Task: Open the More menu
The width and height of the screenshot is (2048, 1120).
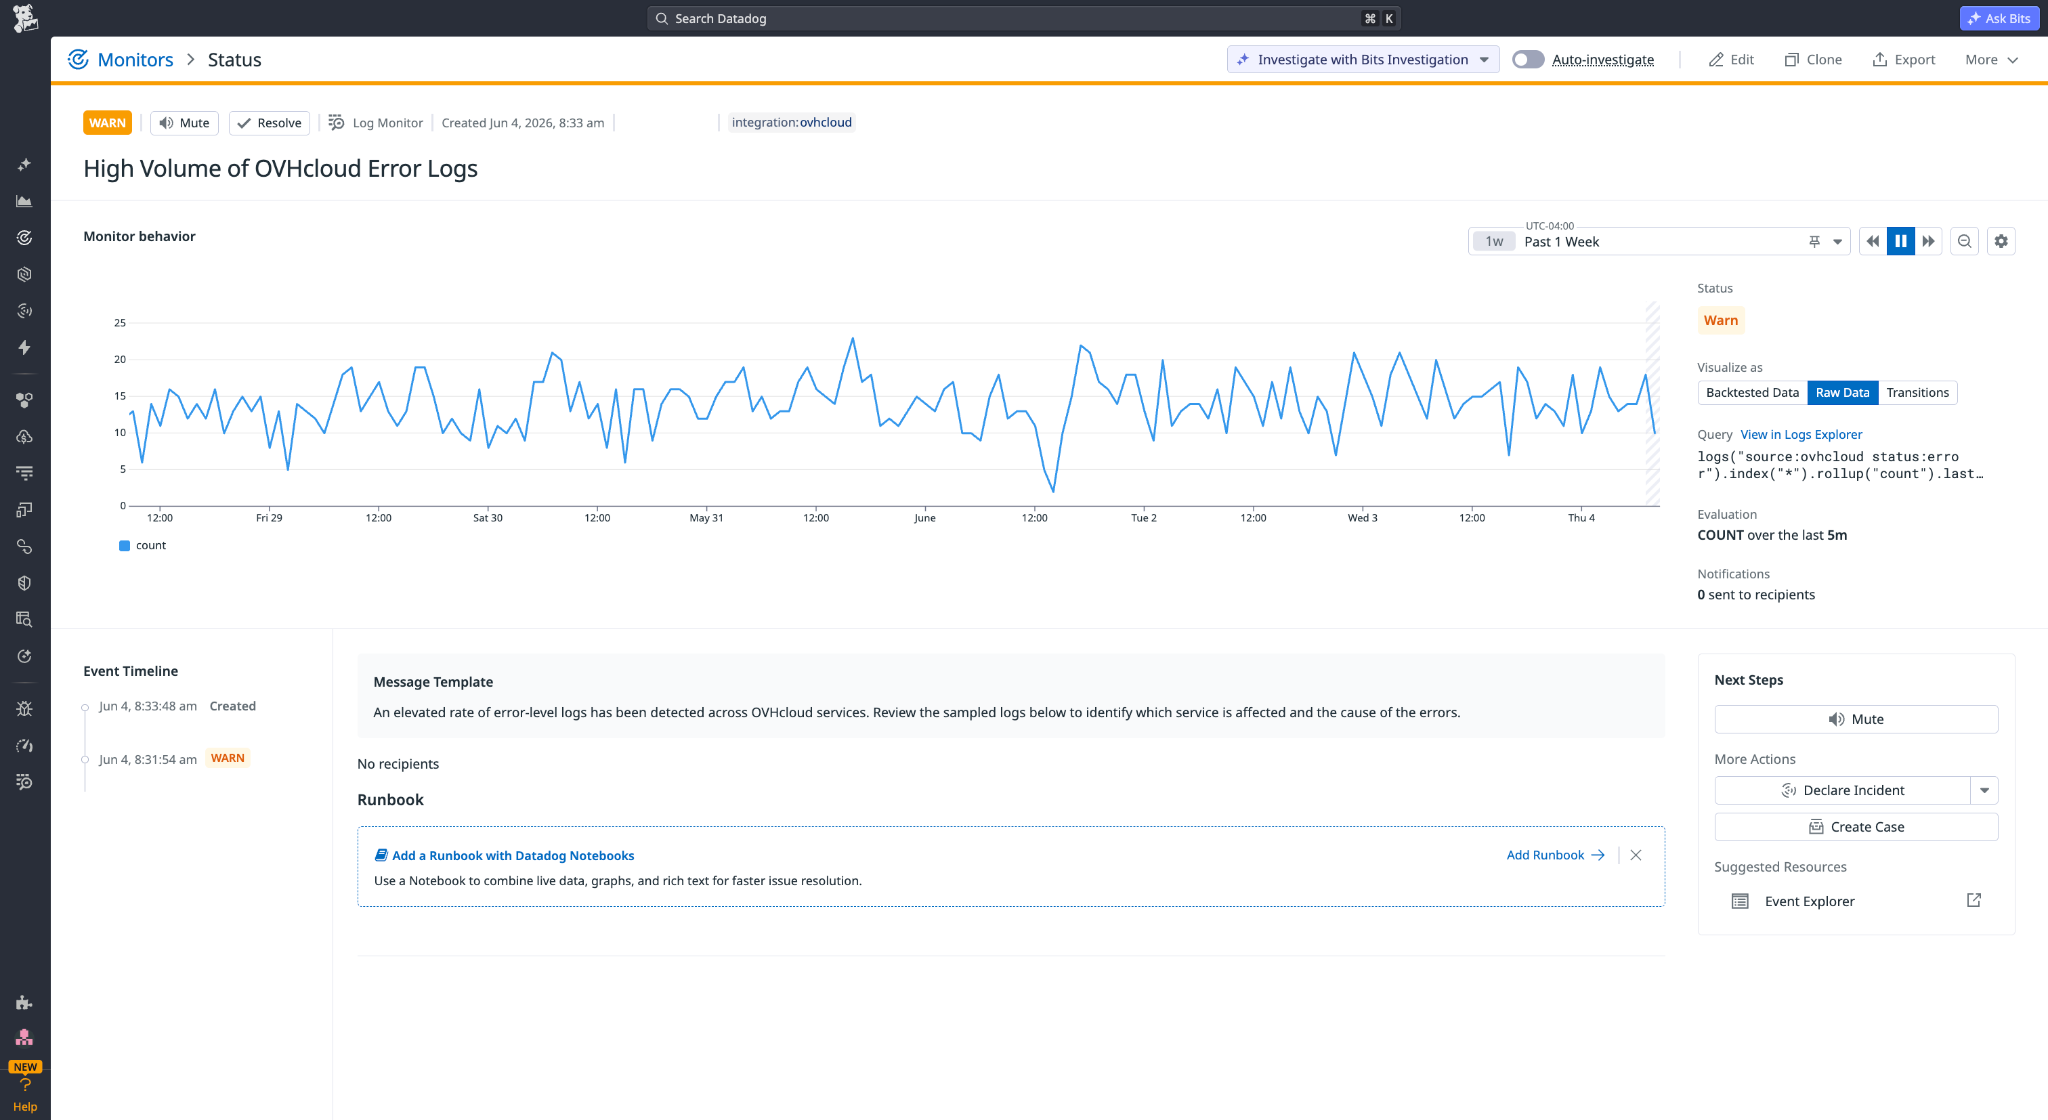Action: click(x=1992, y=60)
